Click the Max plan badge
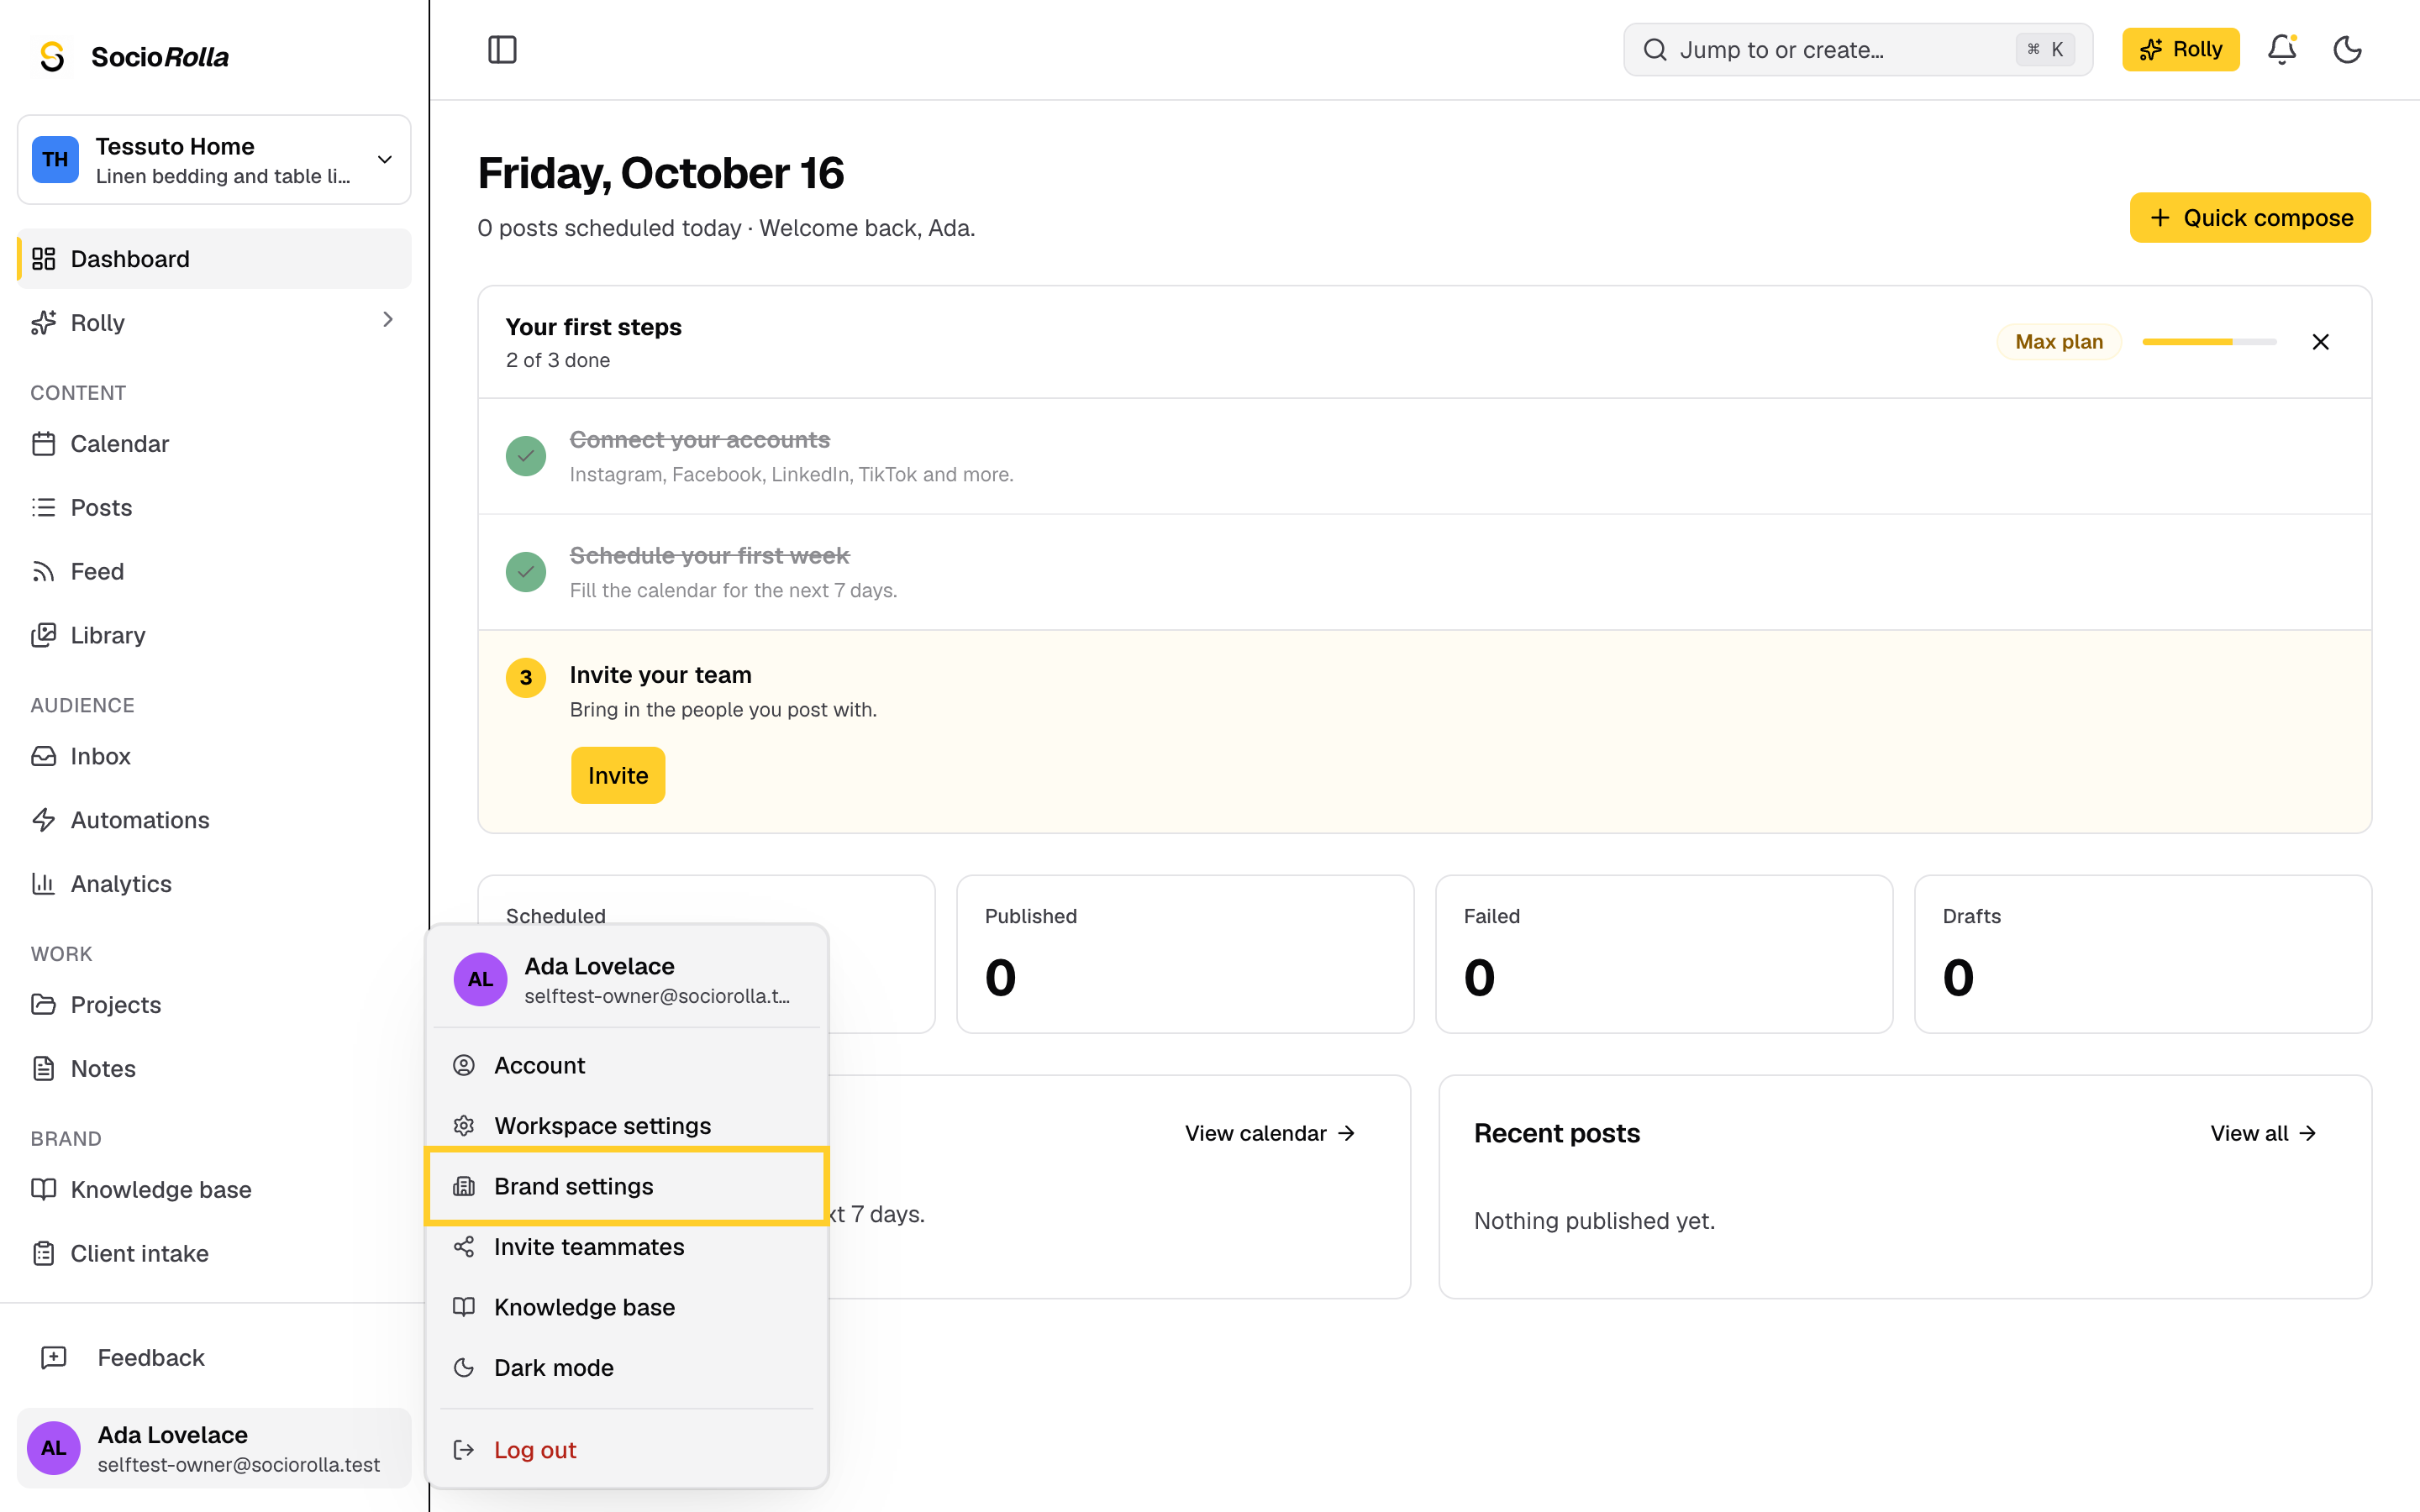This screenshot has height=1512, width=2420. [x=2058, y=342]
